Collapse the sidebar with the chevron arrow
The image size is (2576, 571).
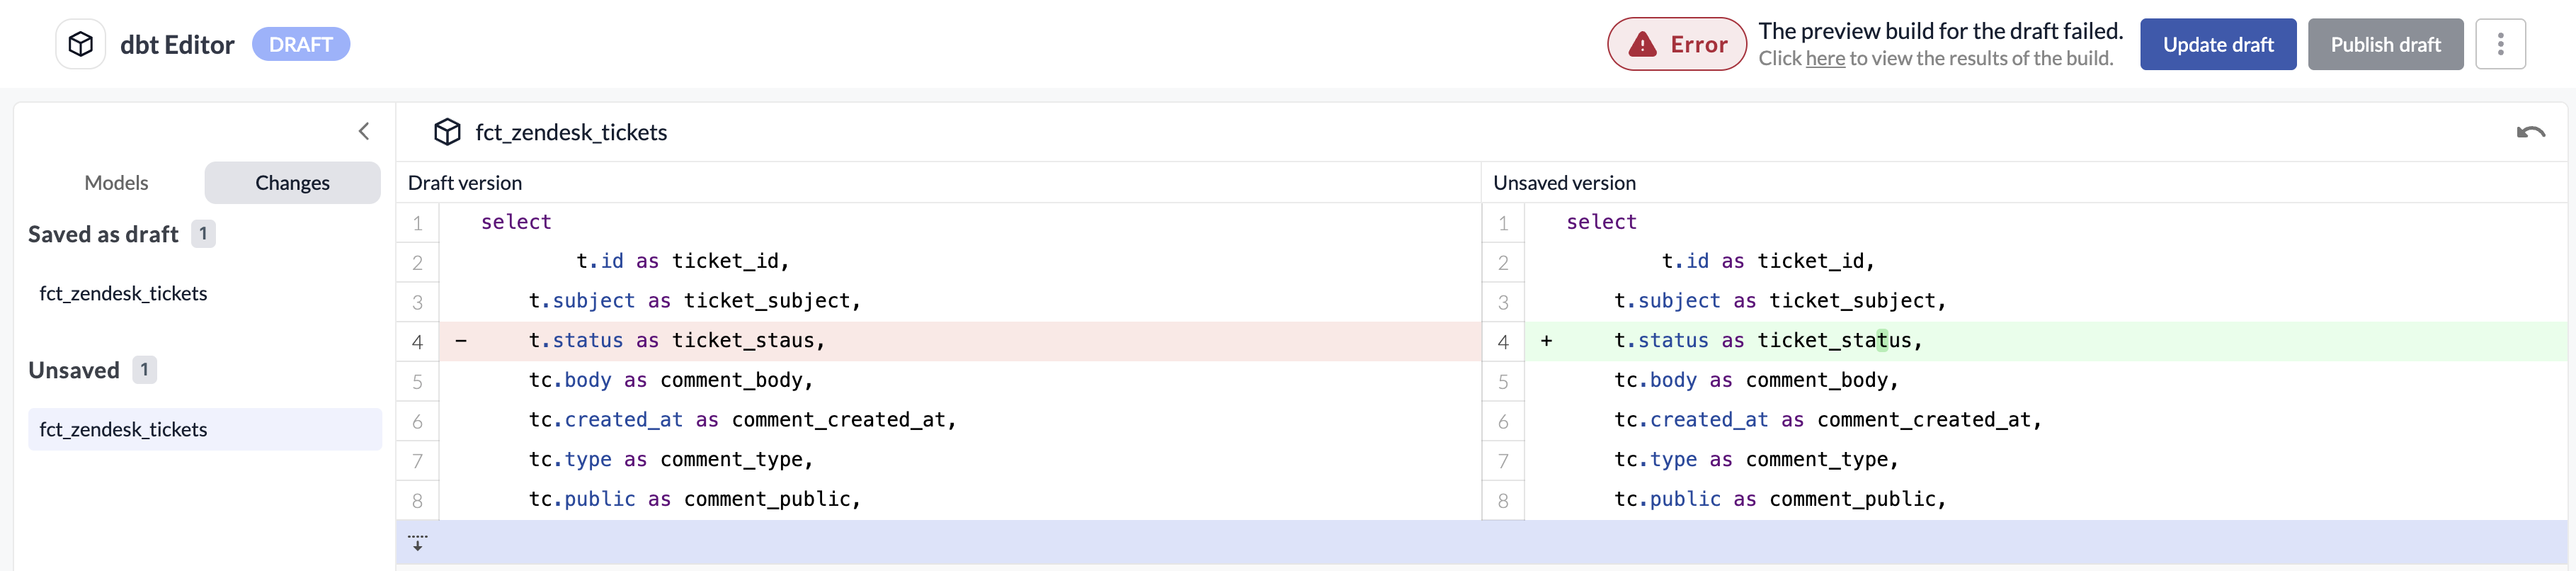364,131
